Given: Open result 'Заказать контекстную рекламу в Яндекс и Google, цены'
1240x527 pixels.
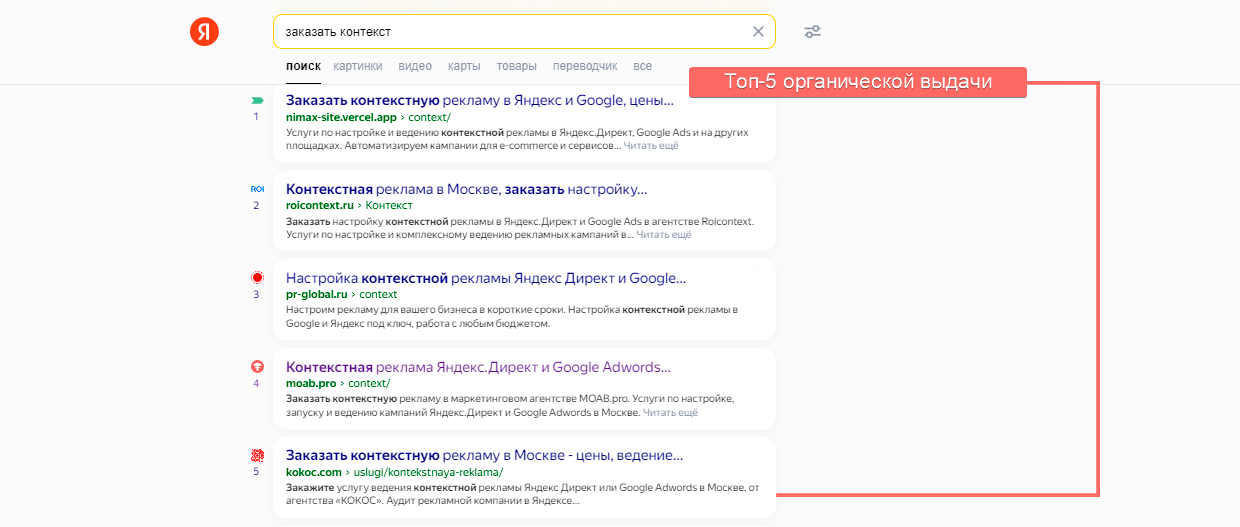Looking at the screenshot, I should (x=480, y=100).
